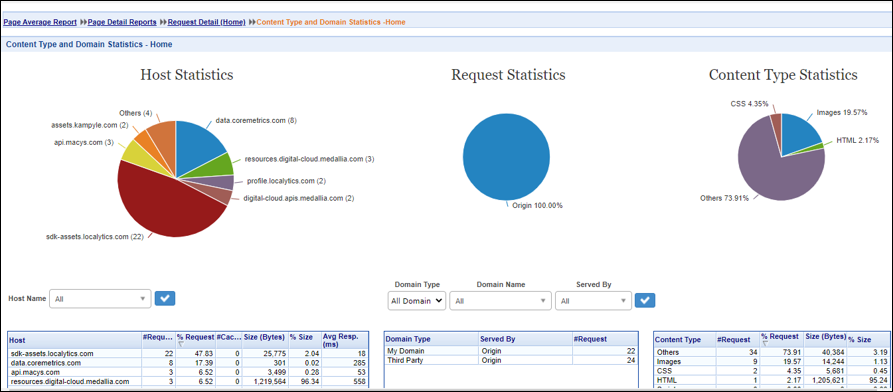Click the Content Type column header
Screen dimensions: 893x392
pos(685,340)
